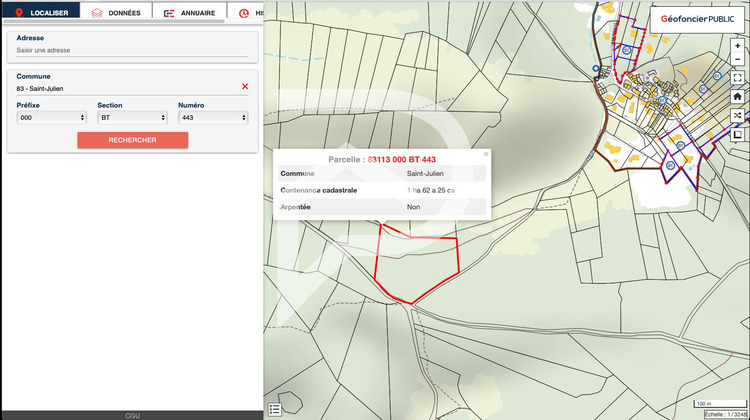The width and height of the screenshot is (750, 420).
Task: Open the CGU link at bottom
Action: point(132,415)
